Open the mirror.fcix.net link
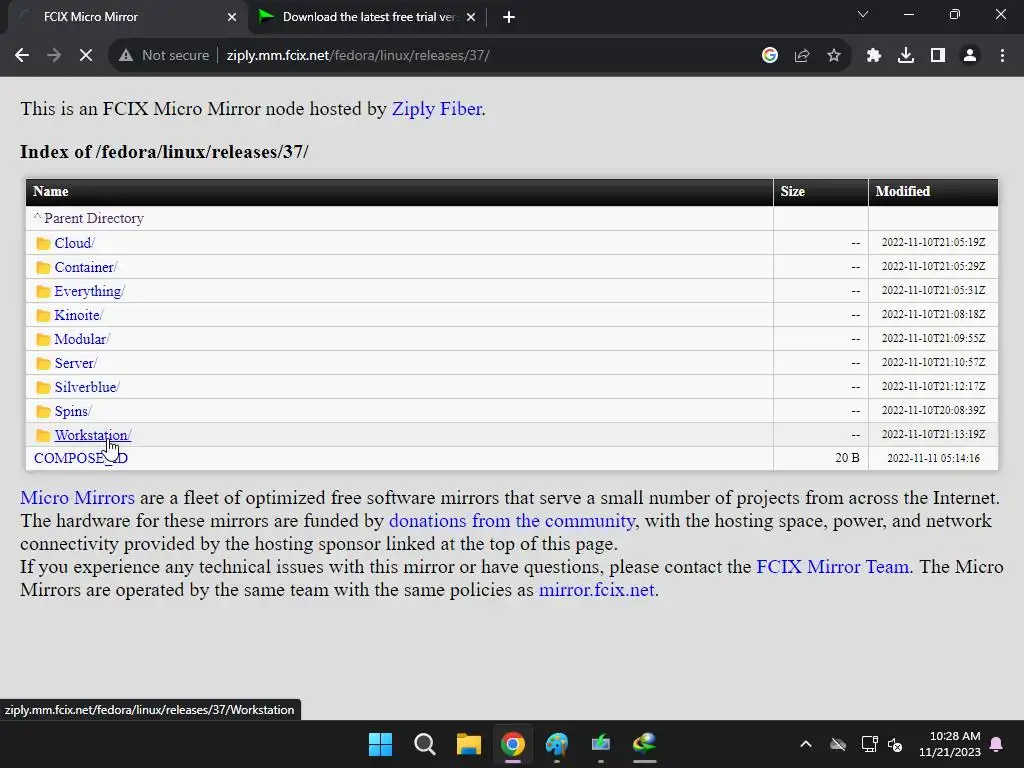The image size is (1024, 768). click(x=596, y=590)
